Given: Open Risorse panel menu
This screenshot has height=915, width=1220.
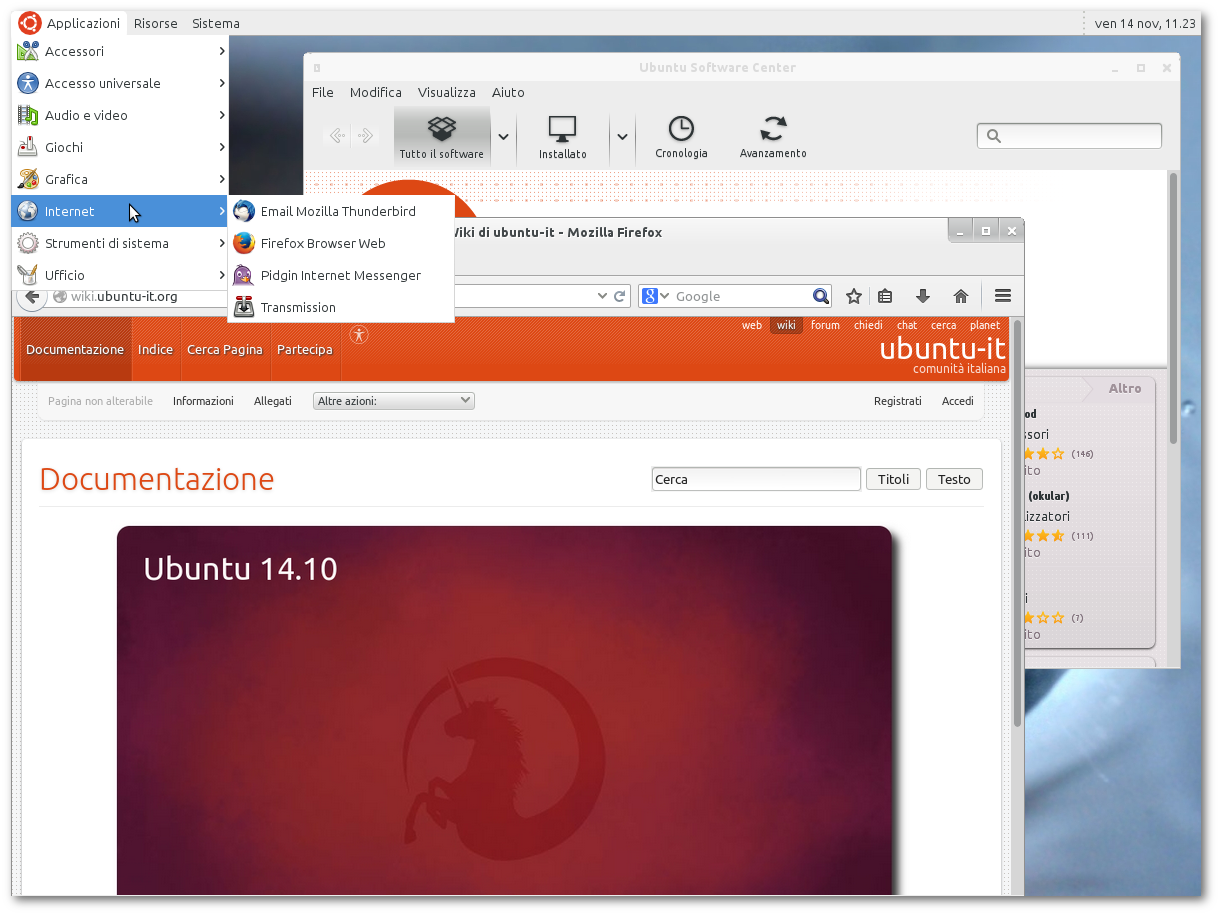Looking at the screenshot, I should click(x=155, y=23).
